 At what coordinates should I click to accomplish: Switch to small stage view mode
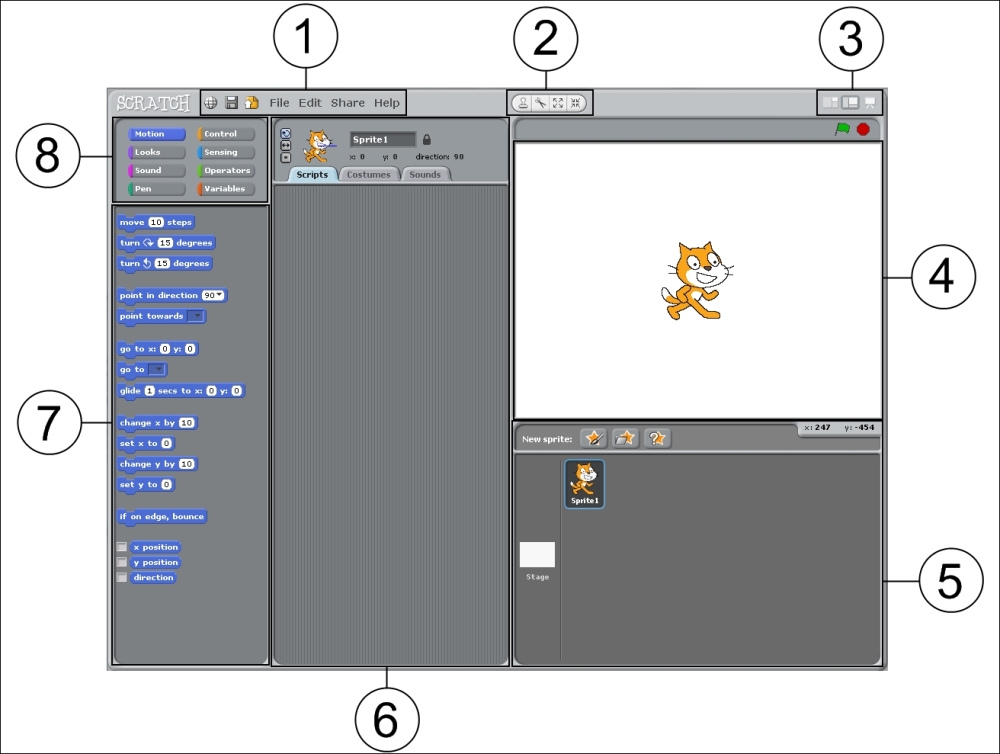830,103
